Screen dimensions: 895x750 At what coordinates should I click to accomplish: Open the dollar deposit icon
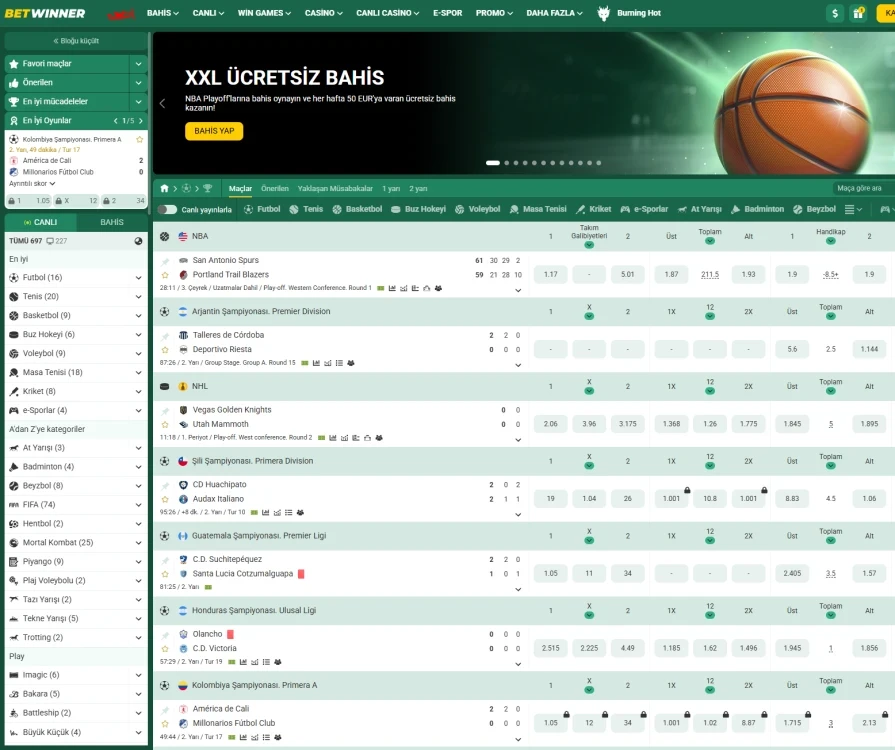pos(835,13)
